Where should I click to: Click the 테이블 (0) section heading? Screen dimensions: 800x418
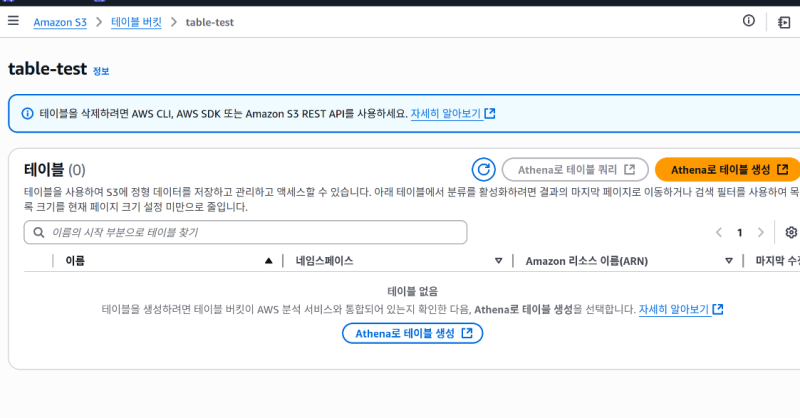(55, 169)
